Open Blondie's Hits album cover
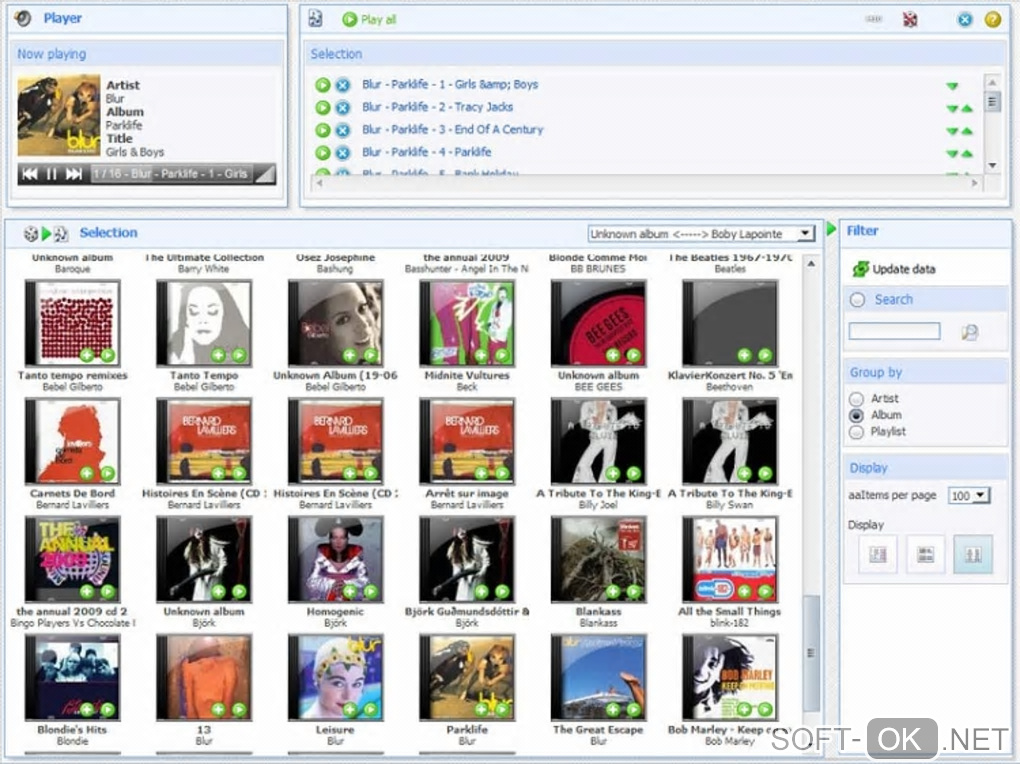1020x764 pixels. coord(72,677)
